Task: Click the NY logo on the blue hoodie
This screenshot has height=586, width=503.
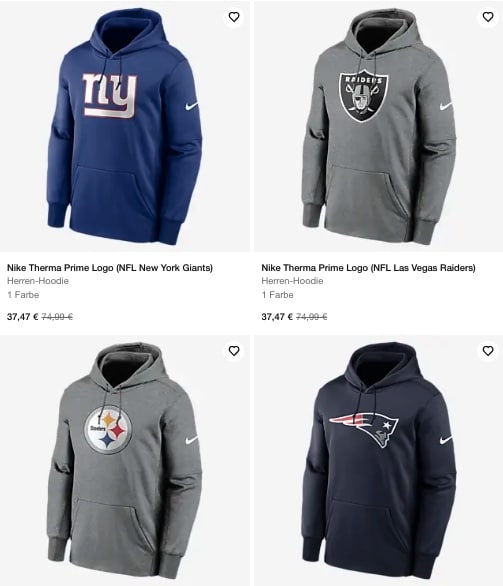Action: click(x=109, y=96)
